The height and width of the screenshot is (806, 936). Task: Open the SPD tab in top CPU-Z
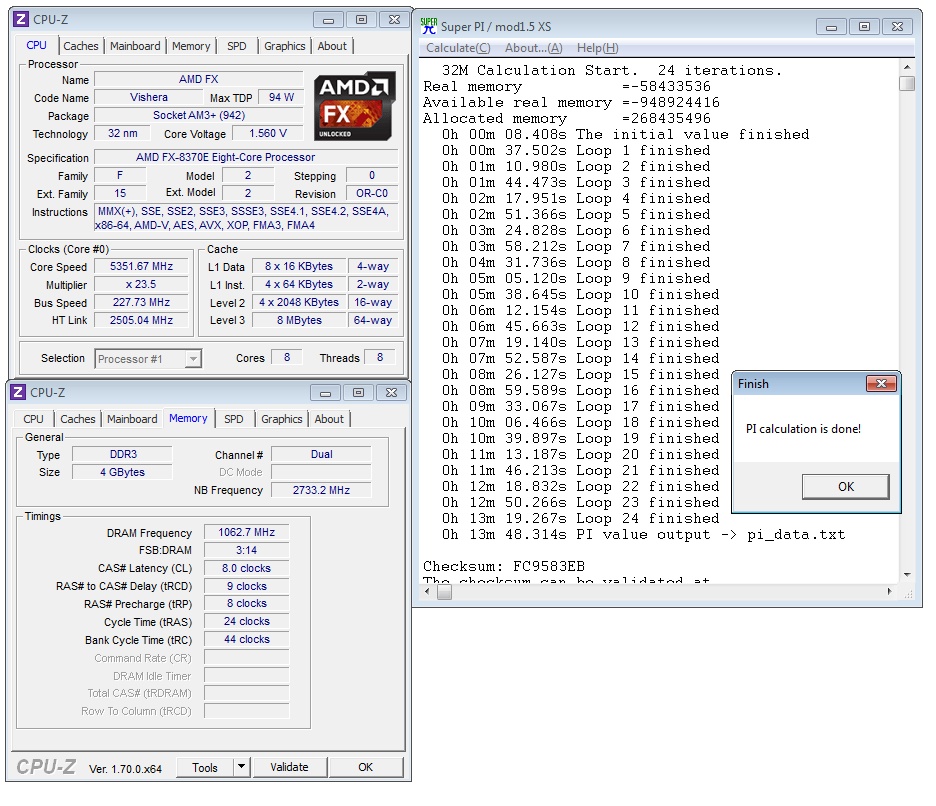click(x=236, y=46)
